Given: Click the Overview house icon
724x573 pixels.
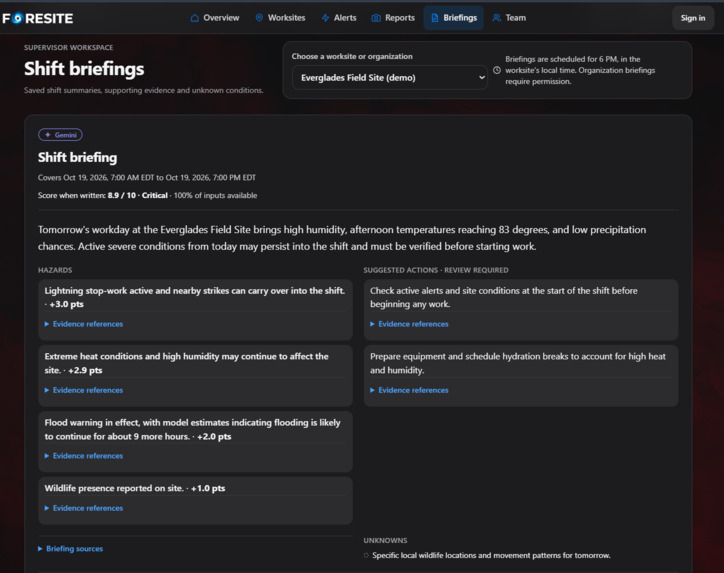Looking at the screenshot, I should coord(195,18).
